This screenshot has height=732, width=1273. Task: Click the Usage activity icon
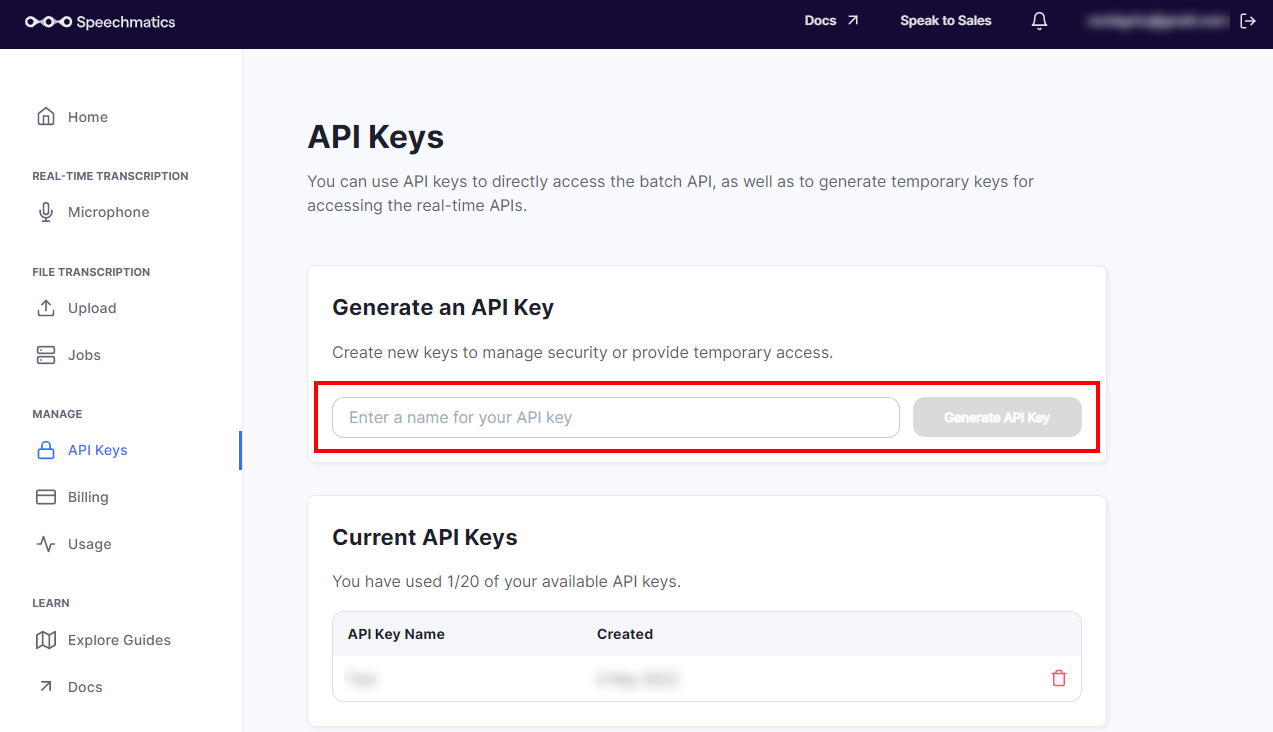[46, 544]
